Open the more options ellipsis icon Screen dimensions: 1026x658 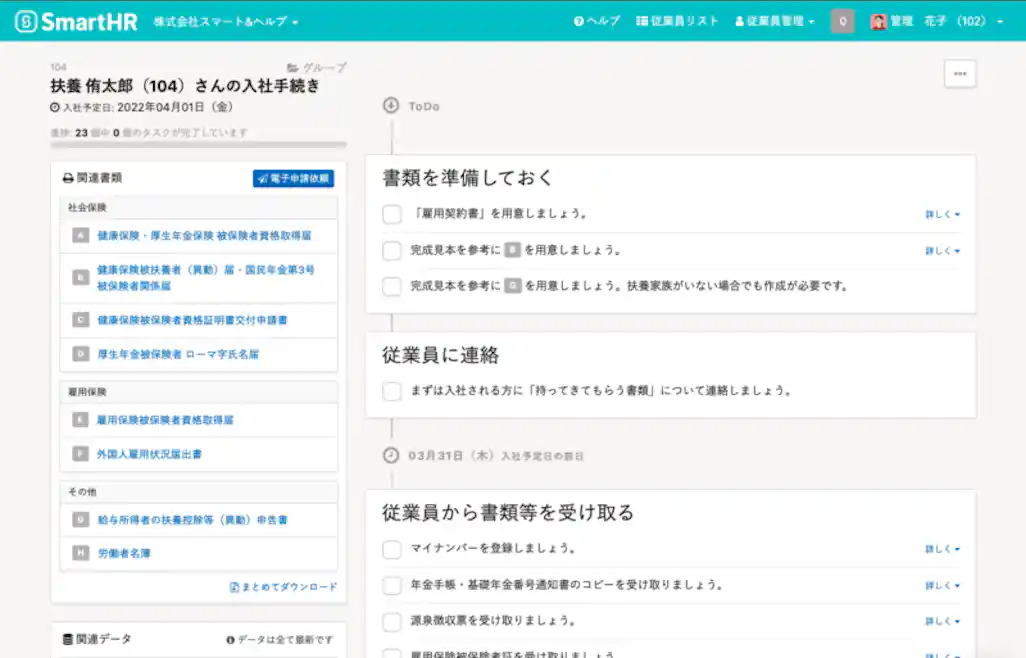[959, 73]
